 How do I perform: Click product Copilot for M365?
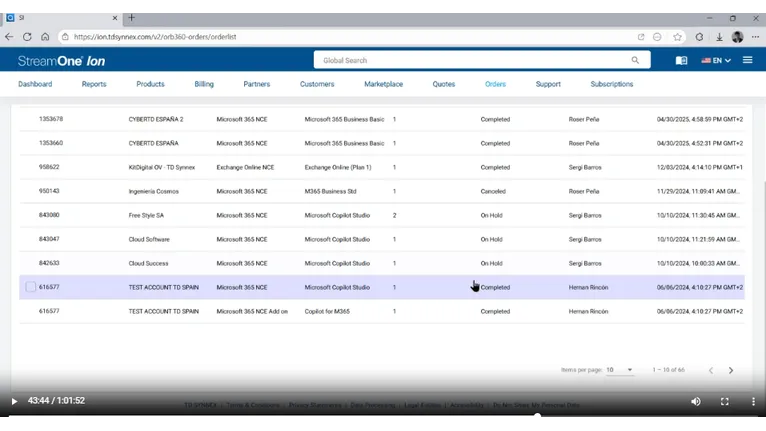pyautogui.click(x=327, y=311)
